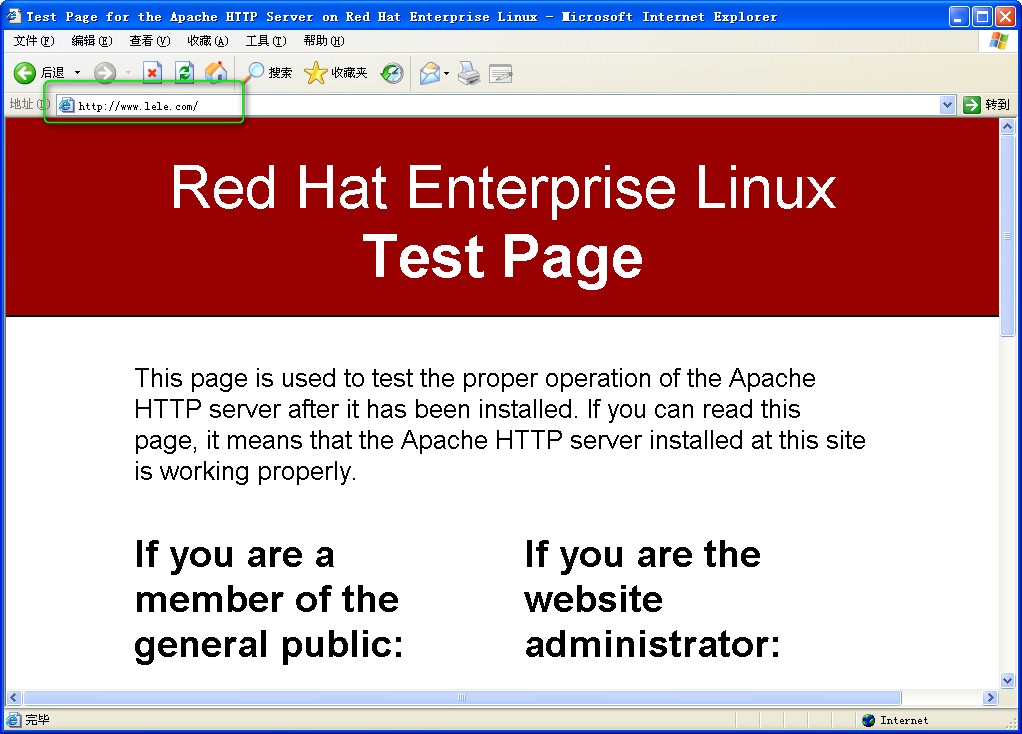
Task: Click 'If you are the website administrator:' heading
Action: pyautogui.click(x=652, y=599)
